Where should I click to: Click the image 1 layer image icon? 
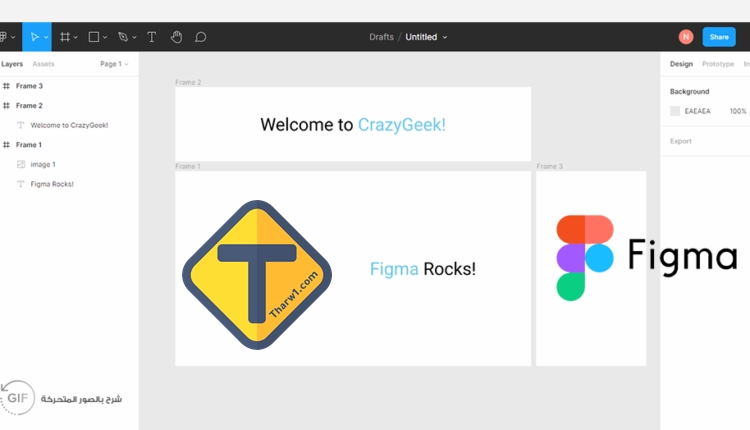click(21, 165)
